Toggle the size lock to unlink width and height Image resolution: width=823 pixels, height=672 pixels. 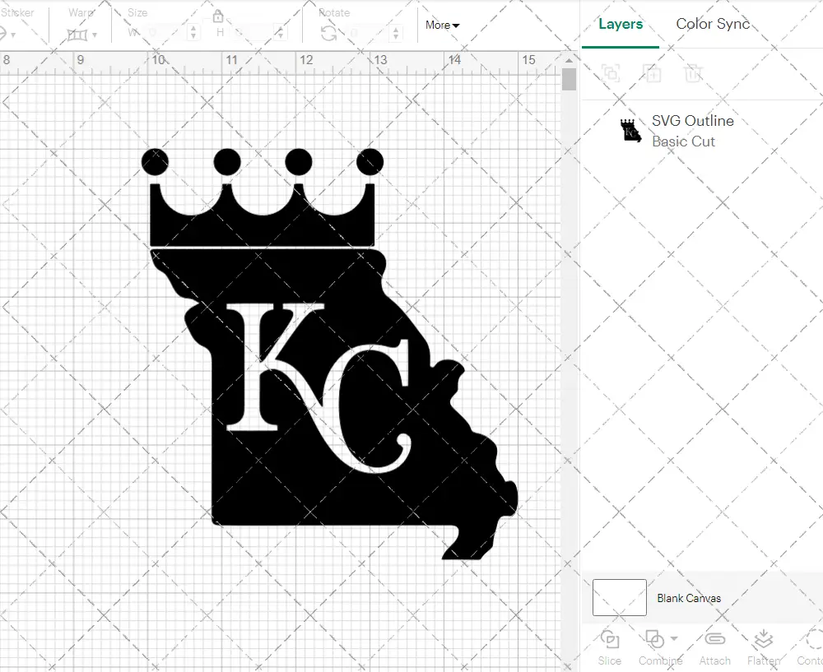(218, 17)
